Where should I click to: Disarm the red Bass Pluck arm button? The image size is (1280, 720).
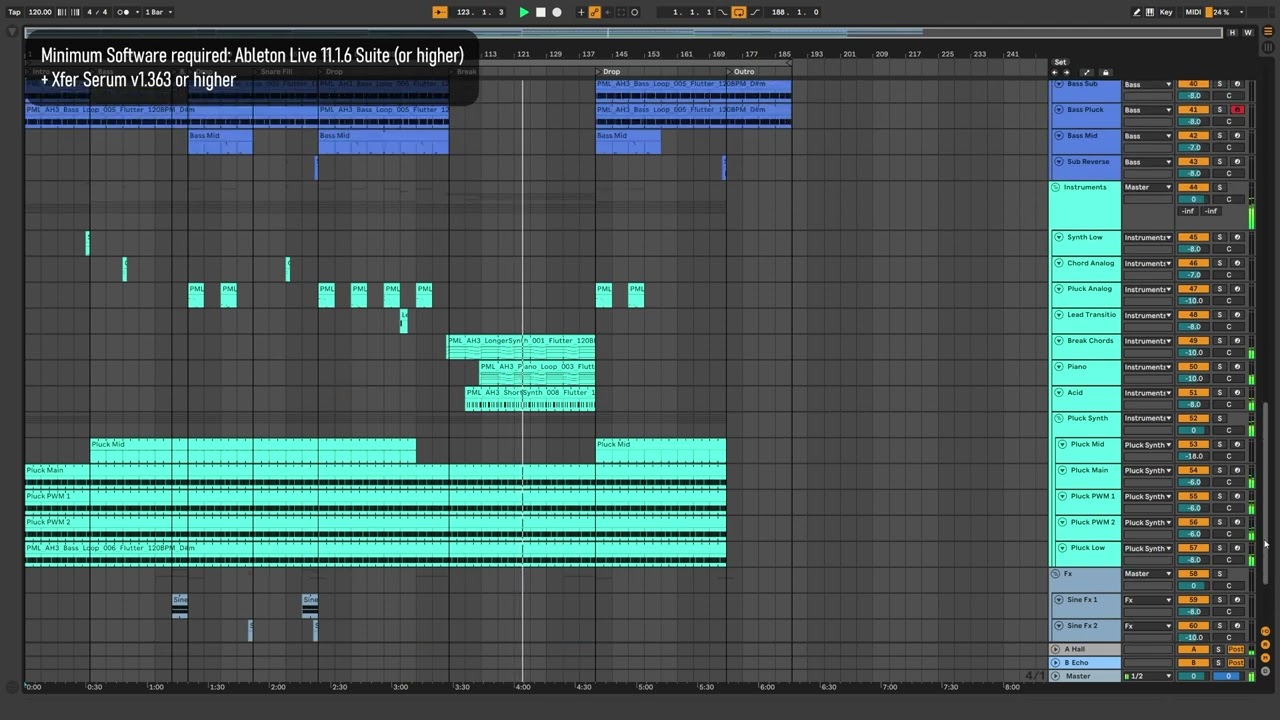point(1237,110)
